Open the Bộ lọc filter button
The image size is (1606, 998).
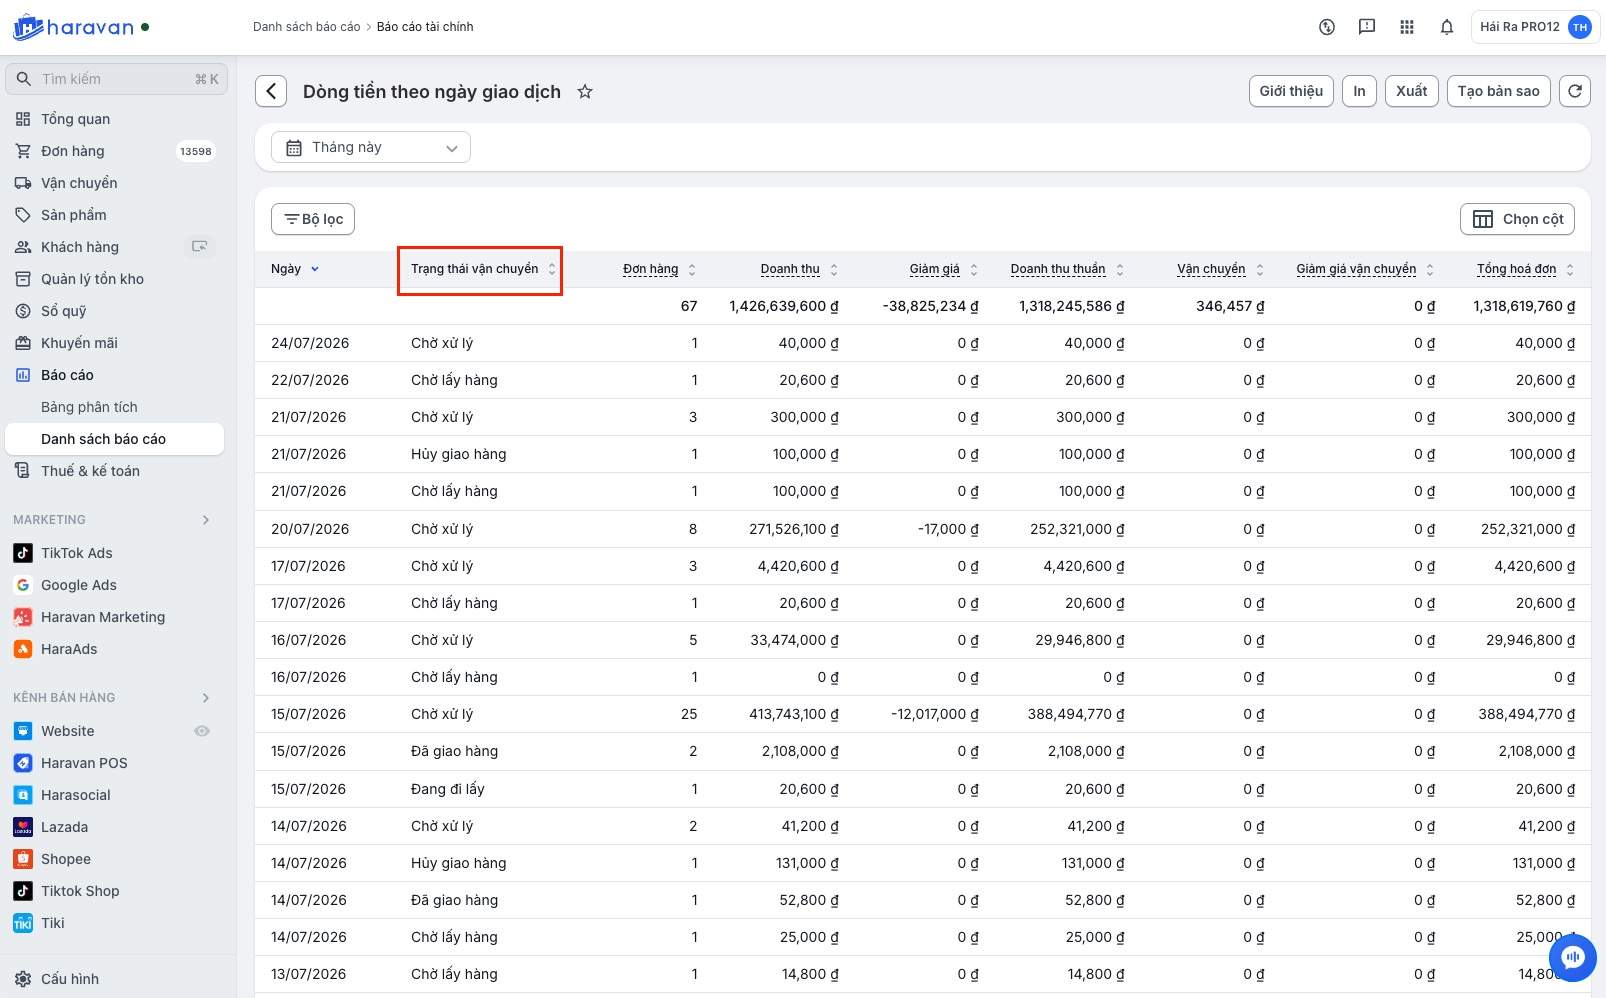(x=313, y=219)
